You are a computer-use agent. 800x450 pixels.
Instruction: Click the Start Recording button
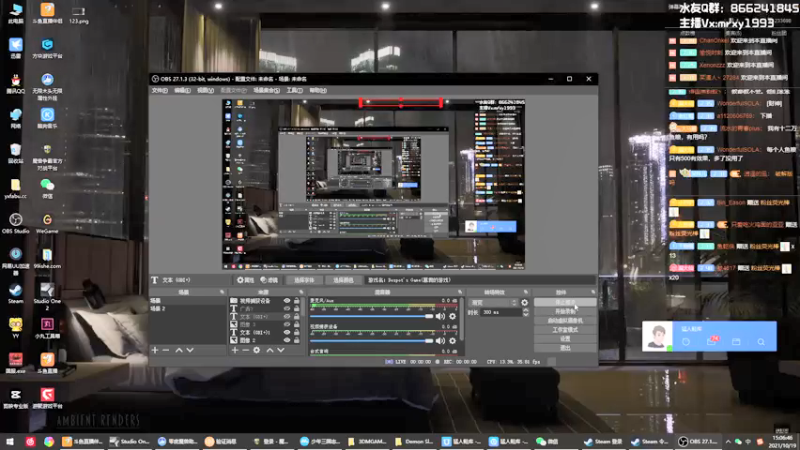point(565,312)
